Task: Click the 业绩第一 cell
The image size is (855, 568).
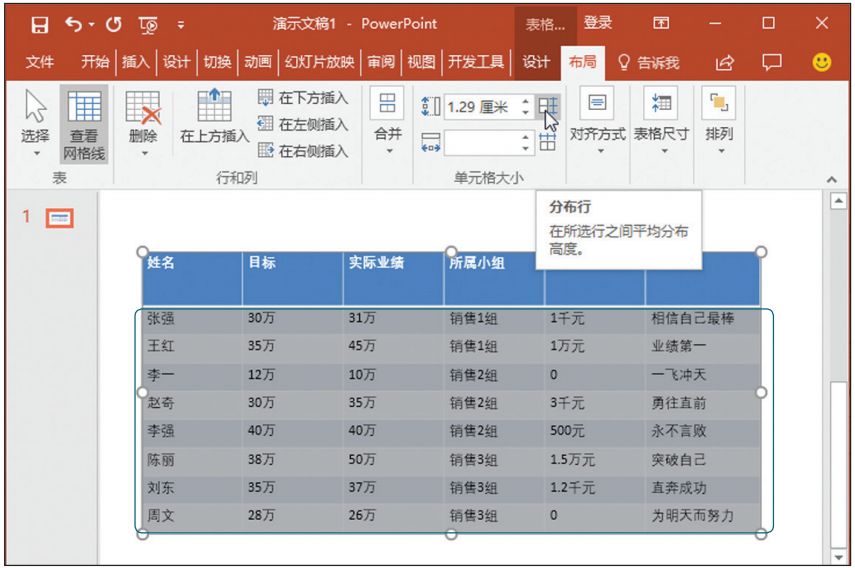Action: point(702,347)
